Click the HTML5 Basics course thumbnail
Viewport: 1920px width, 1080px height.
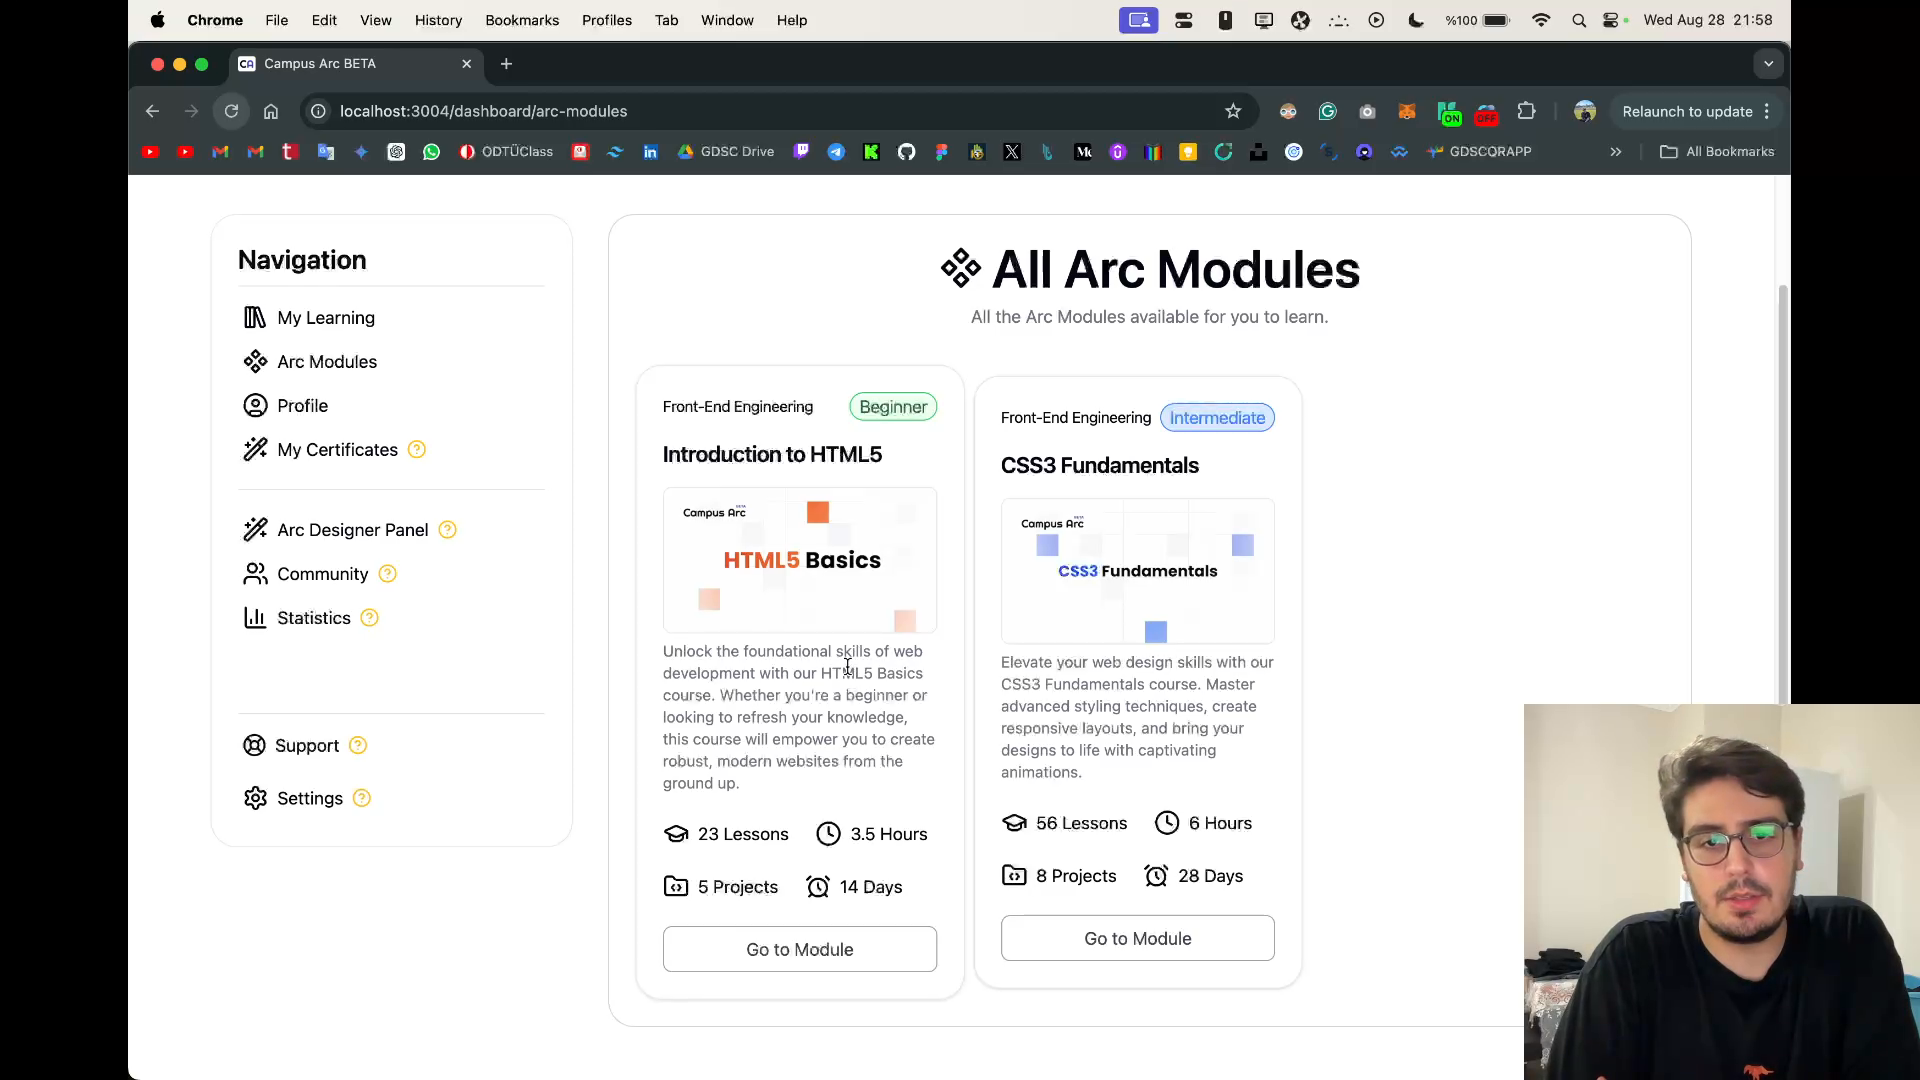point(799,560)
